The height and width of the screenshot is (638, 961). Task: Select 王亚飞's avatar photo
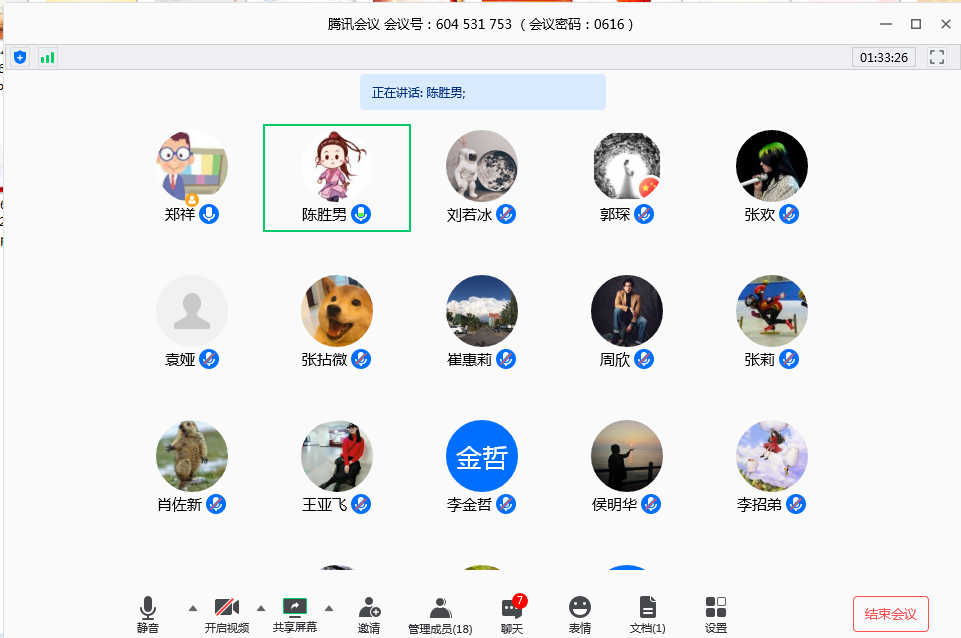(336, 456)
